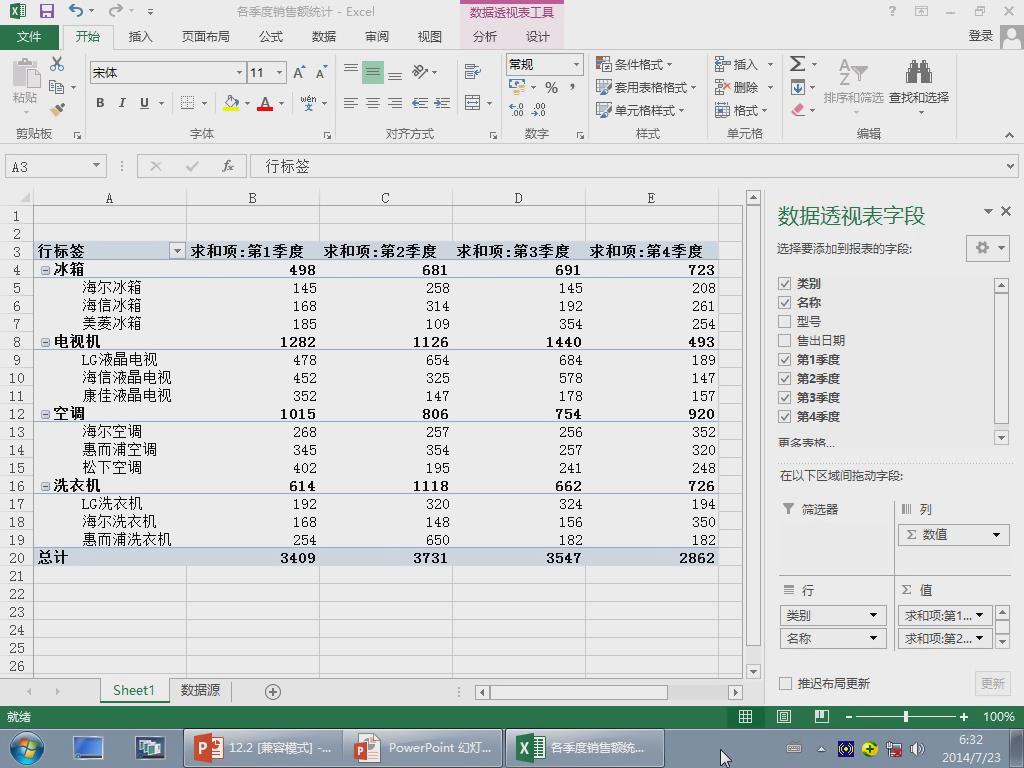Open 条件格式 menu
The image size is (1024, 768).
point(634,64)
